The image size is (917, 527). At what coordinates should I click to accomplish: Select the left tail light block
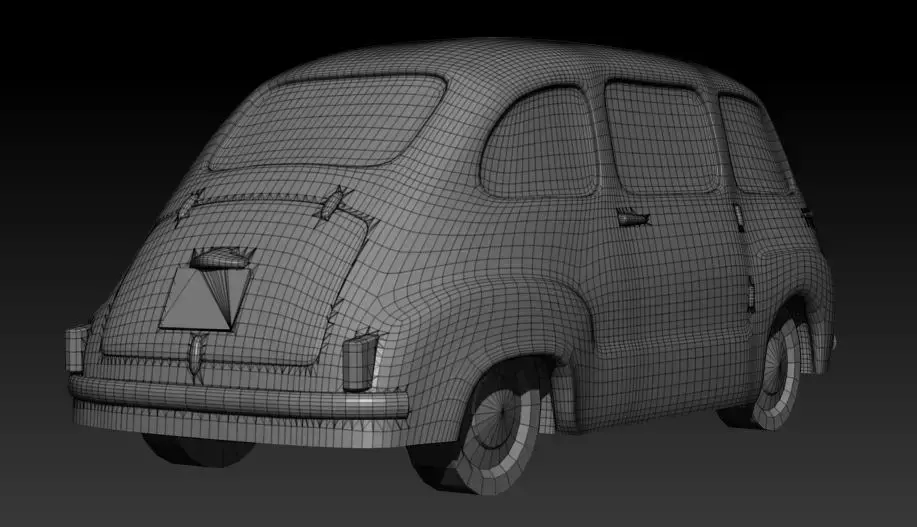click(76, 349)
